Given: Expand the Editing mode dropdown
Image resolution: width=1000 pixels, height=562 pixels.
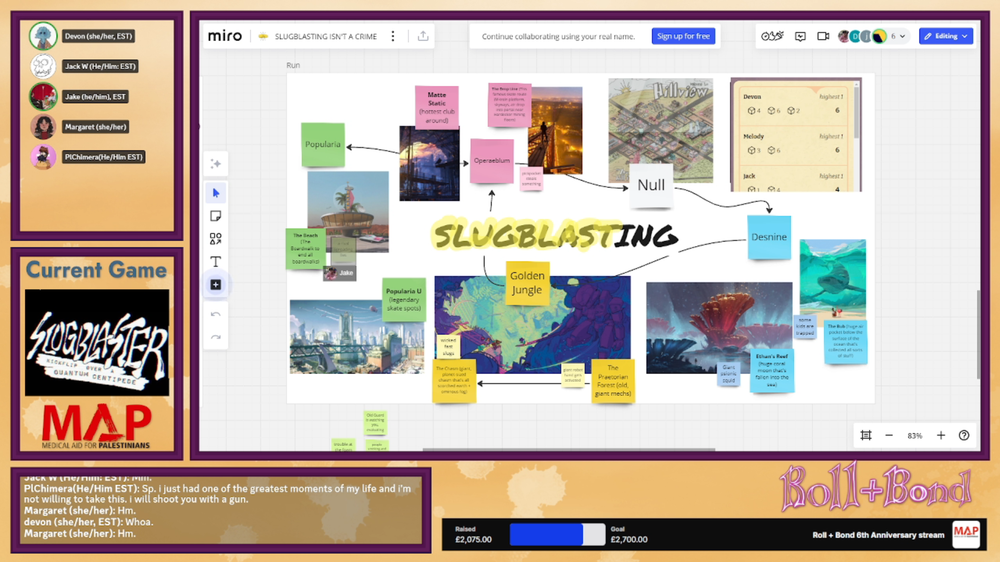Looking at the screenshot, I should pyautogui.click(x=946, y=36).
